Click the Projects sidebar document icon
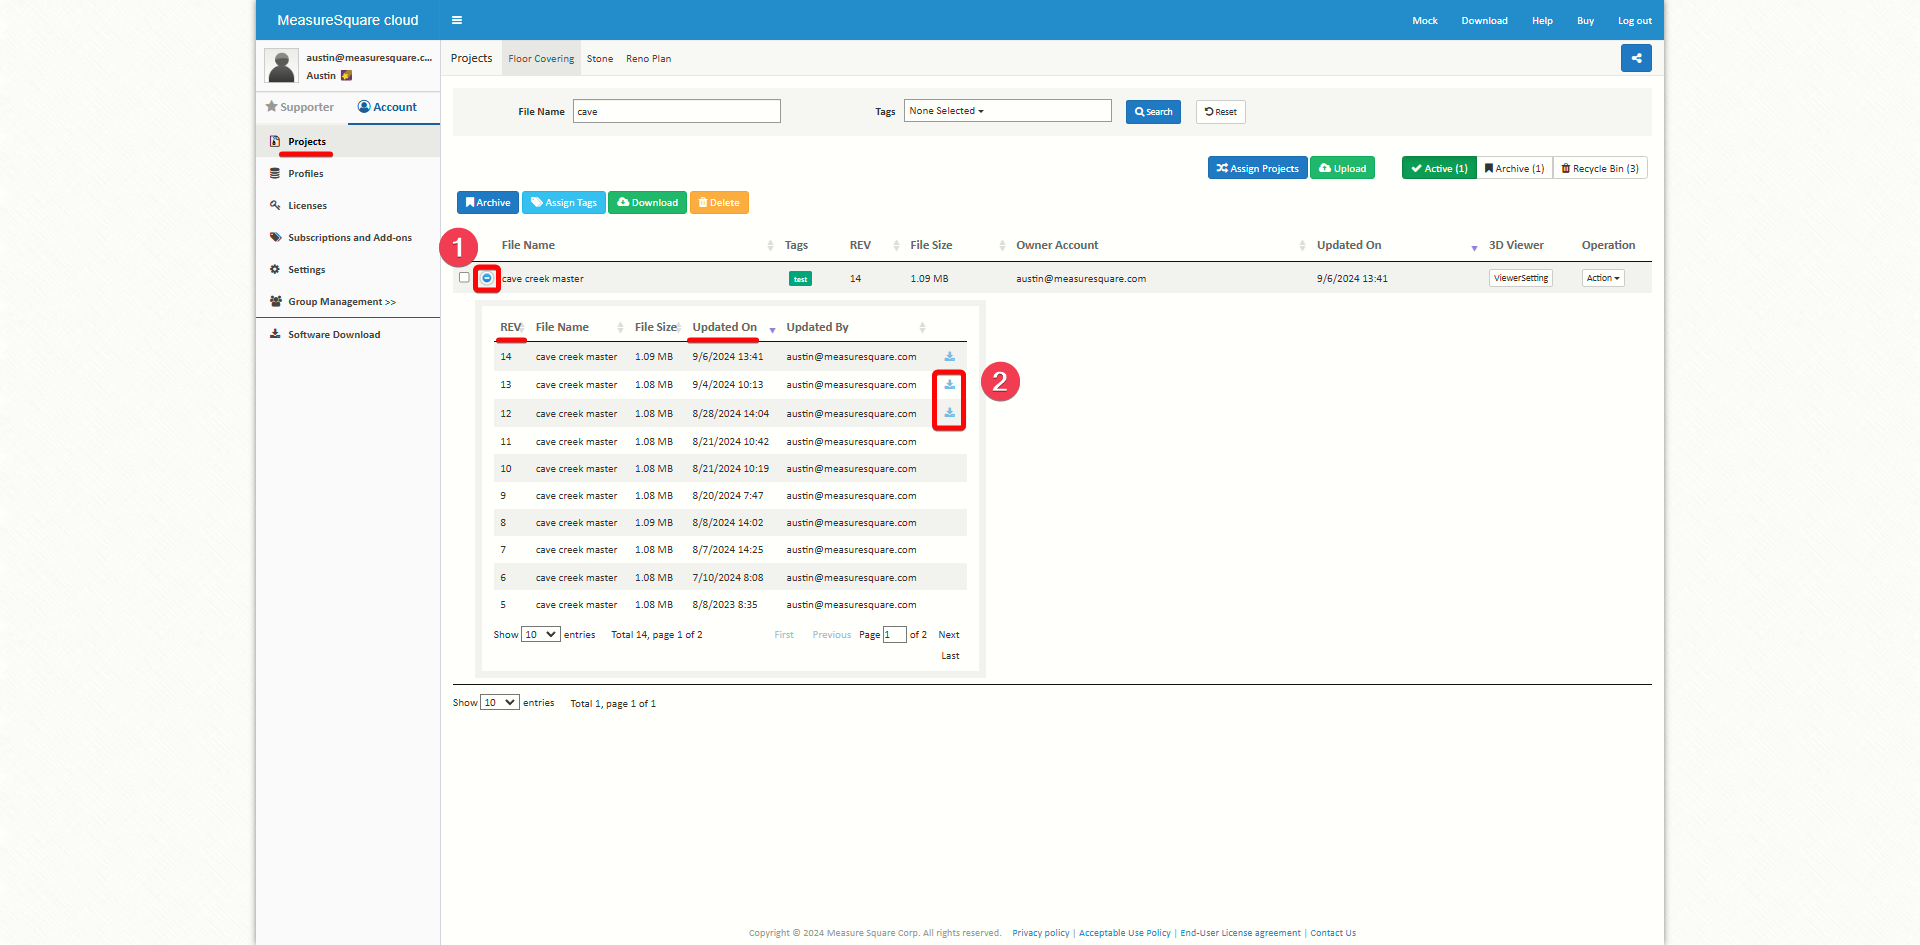 [275, 142]
